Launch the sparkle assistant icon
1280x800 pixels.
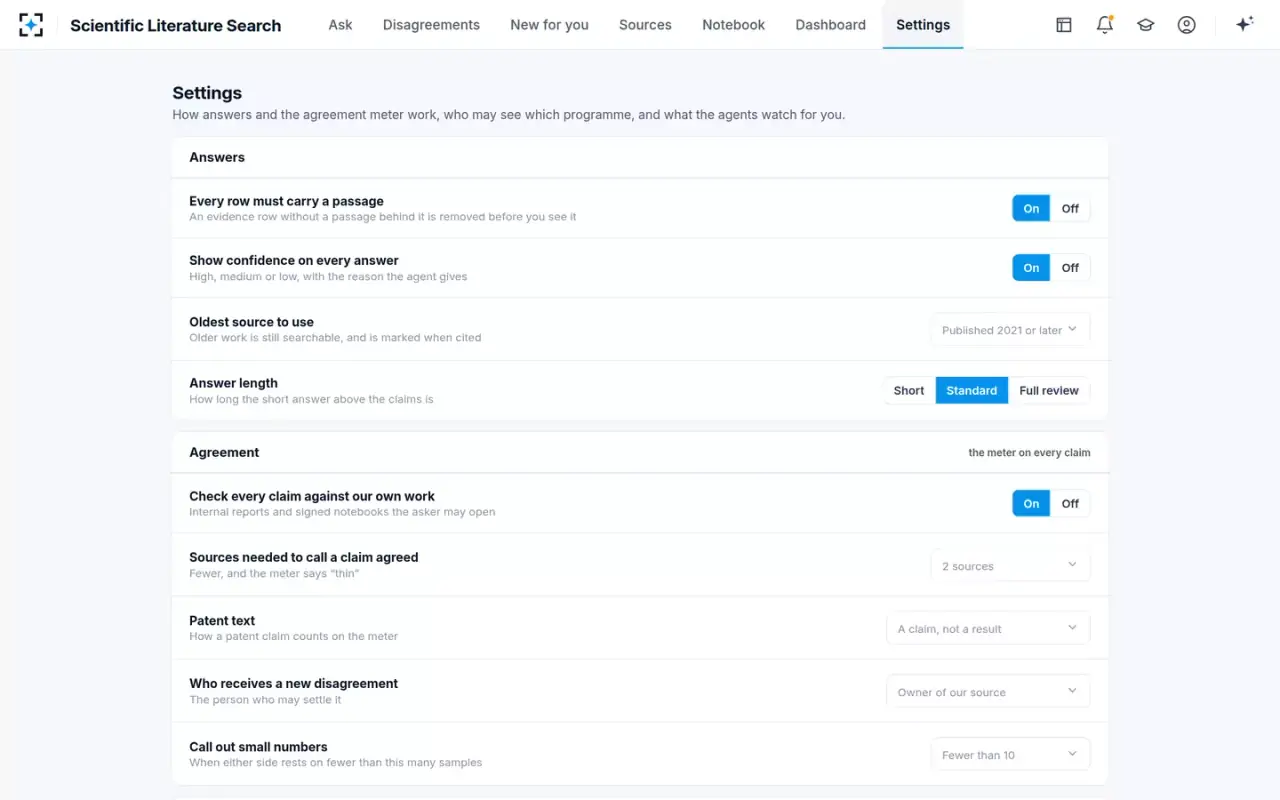tap(1244, 25)
